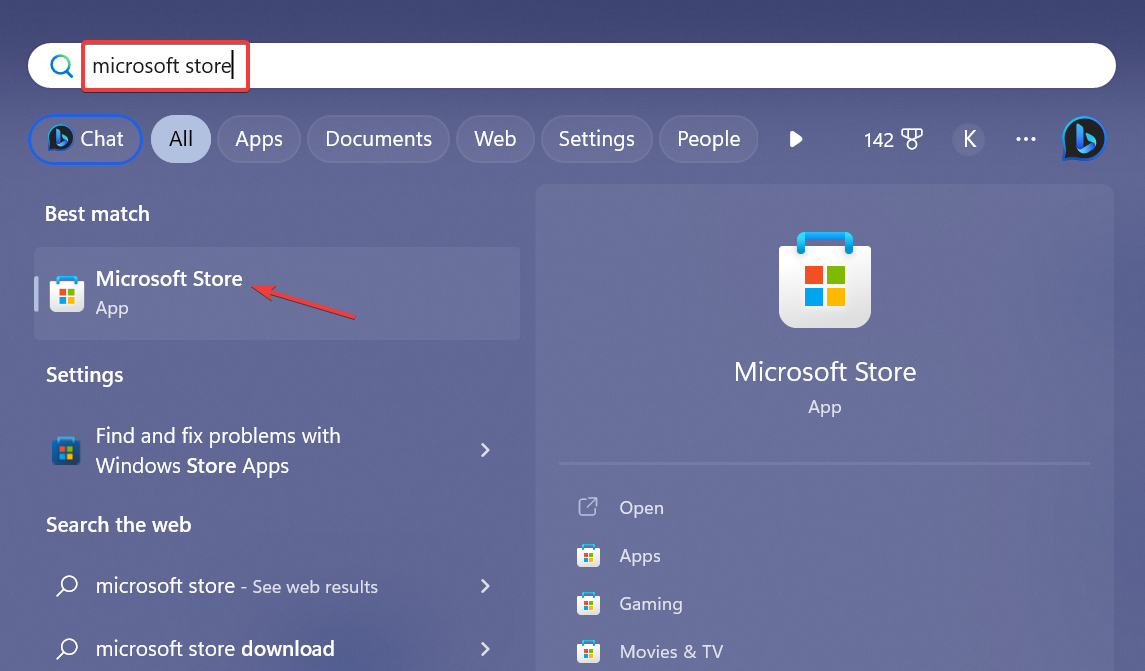Show more filter tabs with the arrow
The width and height of the screenshot is (1145, 671).
coord(796,139)
